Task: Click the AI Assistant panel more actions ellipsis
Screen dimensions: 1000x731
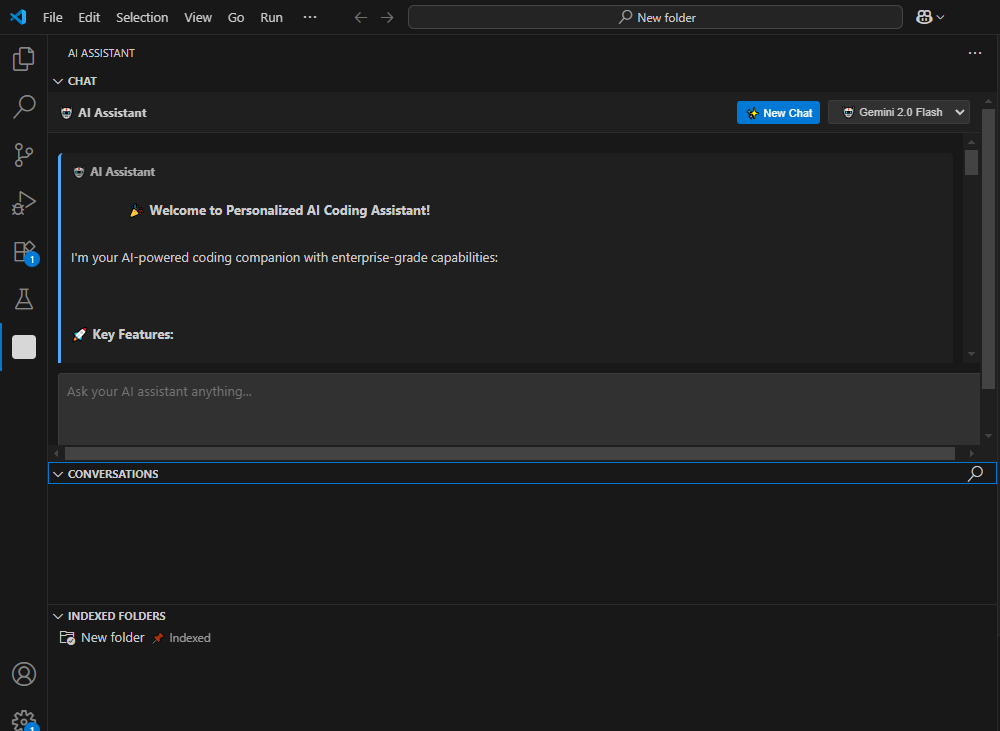Action: (975, 53)
